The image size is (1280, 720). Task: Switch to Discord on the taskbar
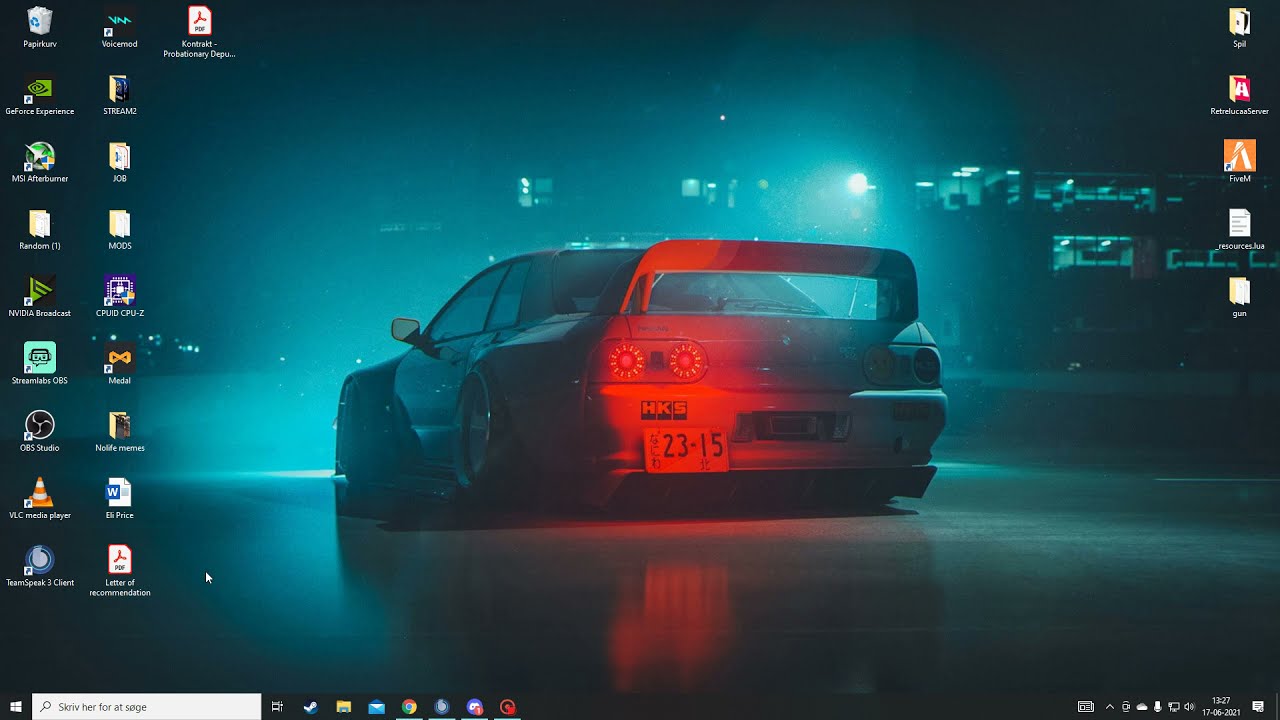(x=475, y=707)
